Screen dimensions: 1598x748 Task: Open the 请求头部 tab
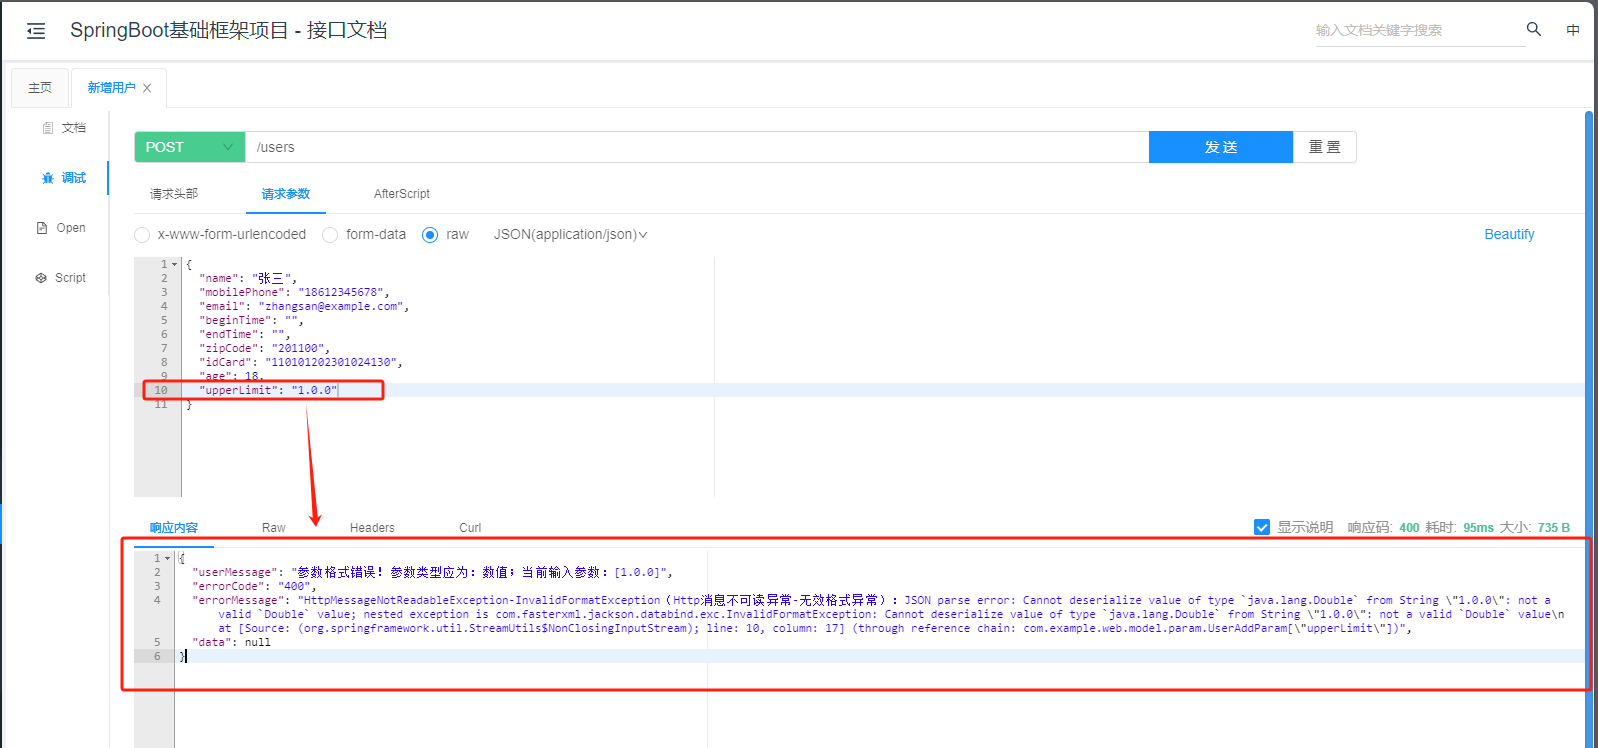tap(174, 194)
